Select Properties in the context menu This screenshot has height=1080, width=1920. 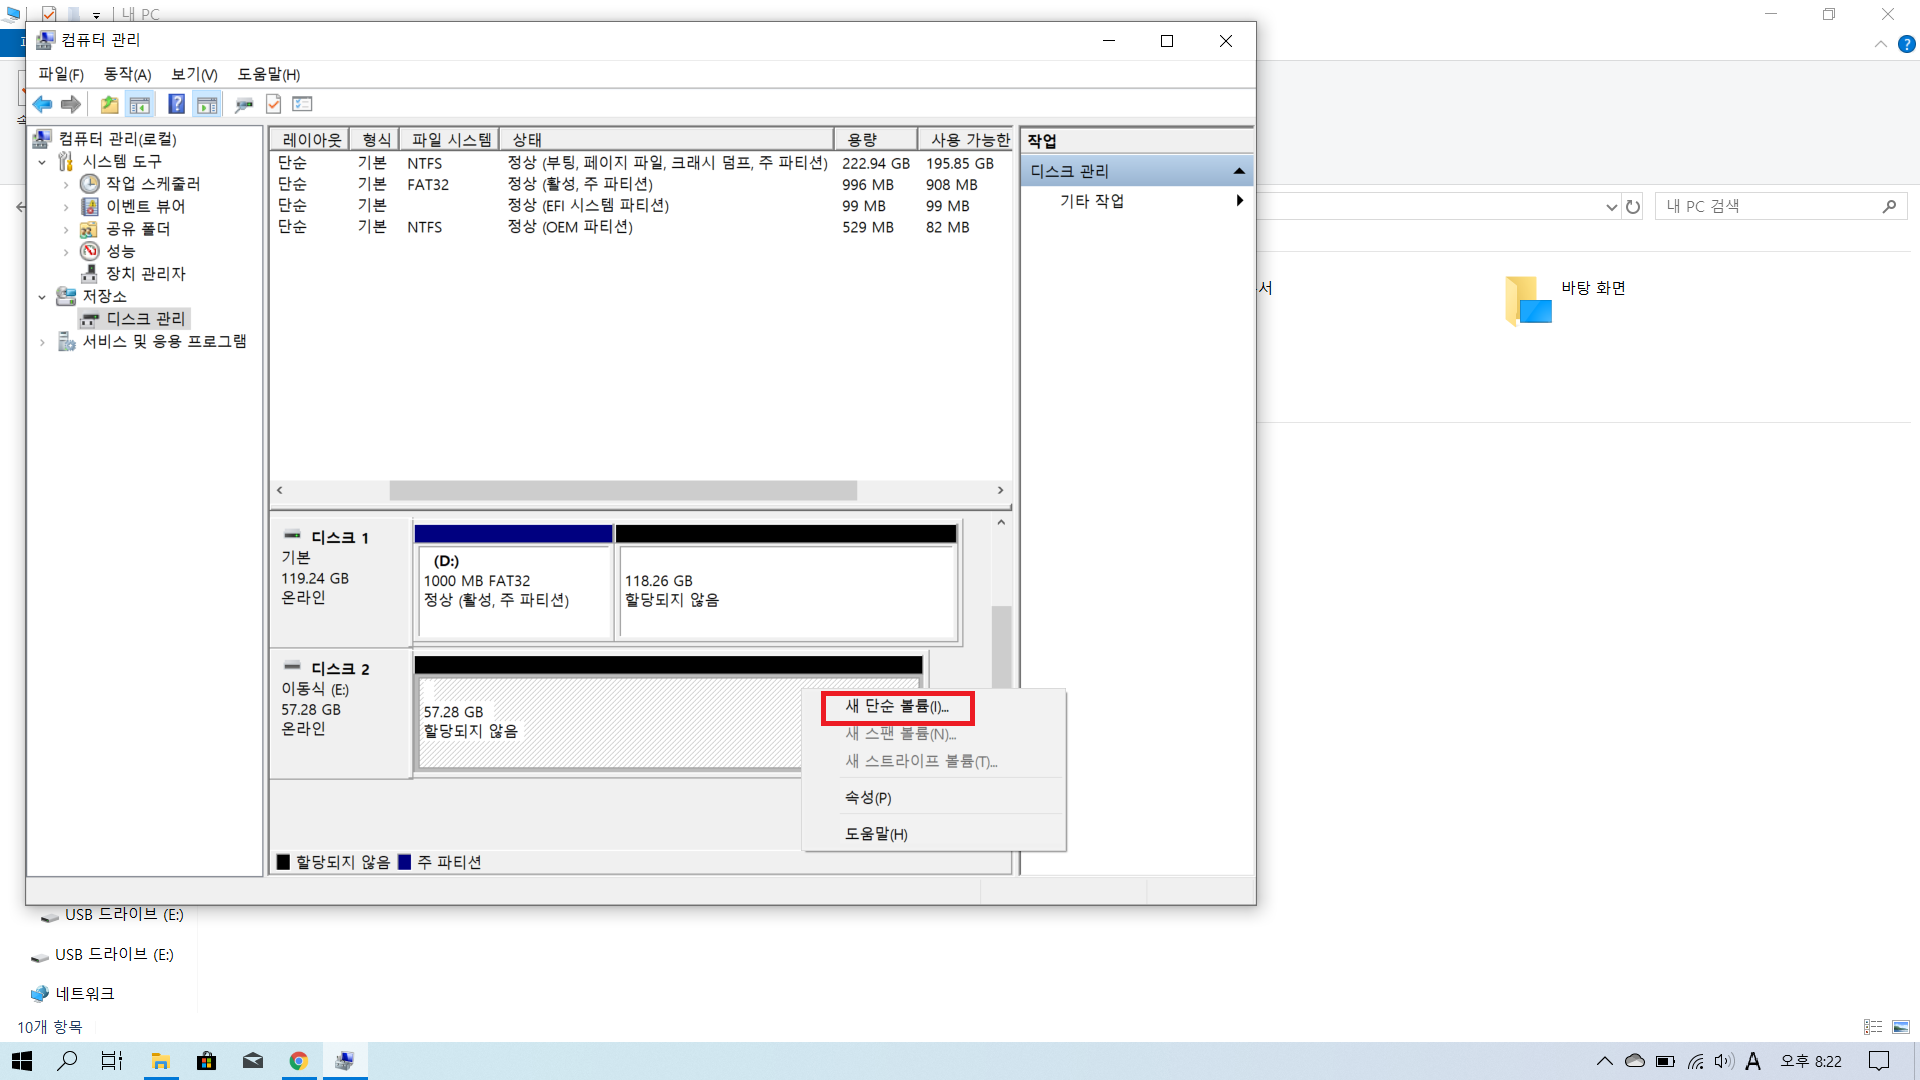[x=867, y=797]
